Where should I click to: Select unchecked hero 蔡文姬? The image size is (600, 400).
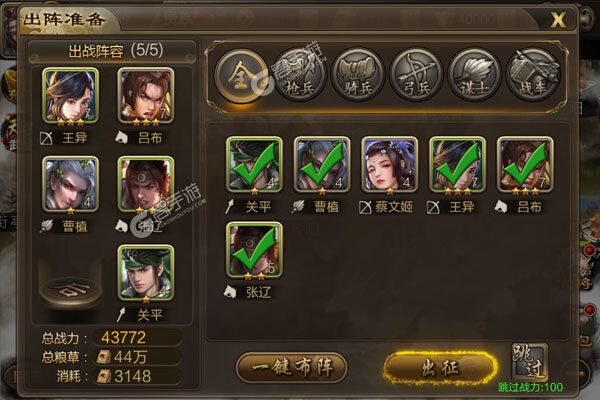point(390,165)
